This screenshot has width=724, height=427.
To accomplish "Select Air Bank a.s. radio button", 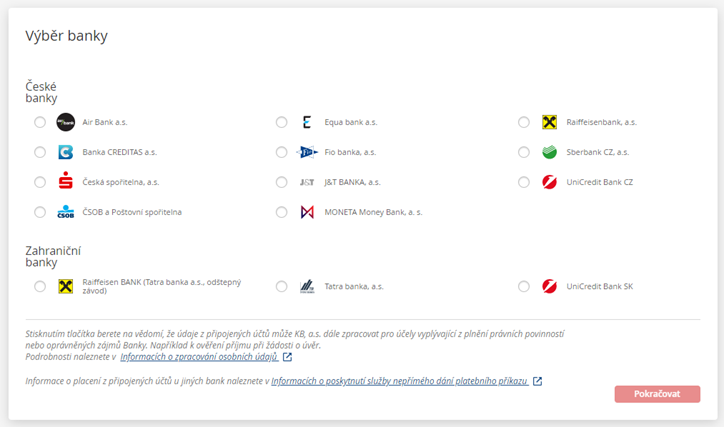I will point(40,122).
